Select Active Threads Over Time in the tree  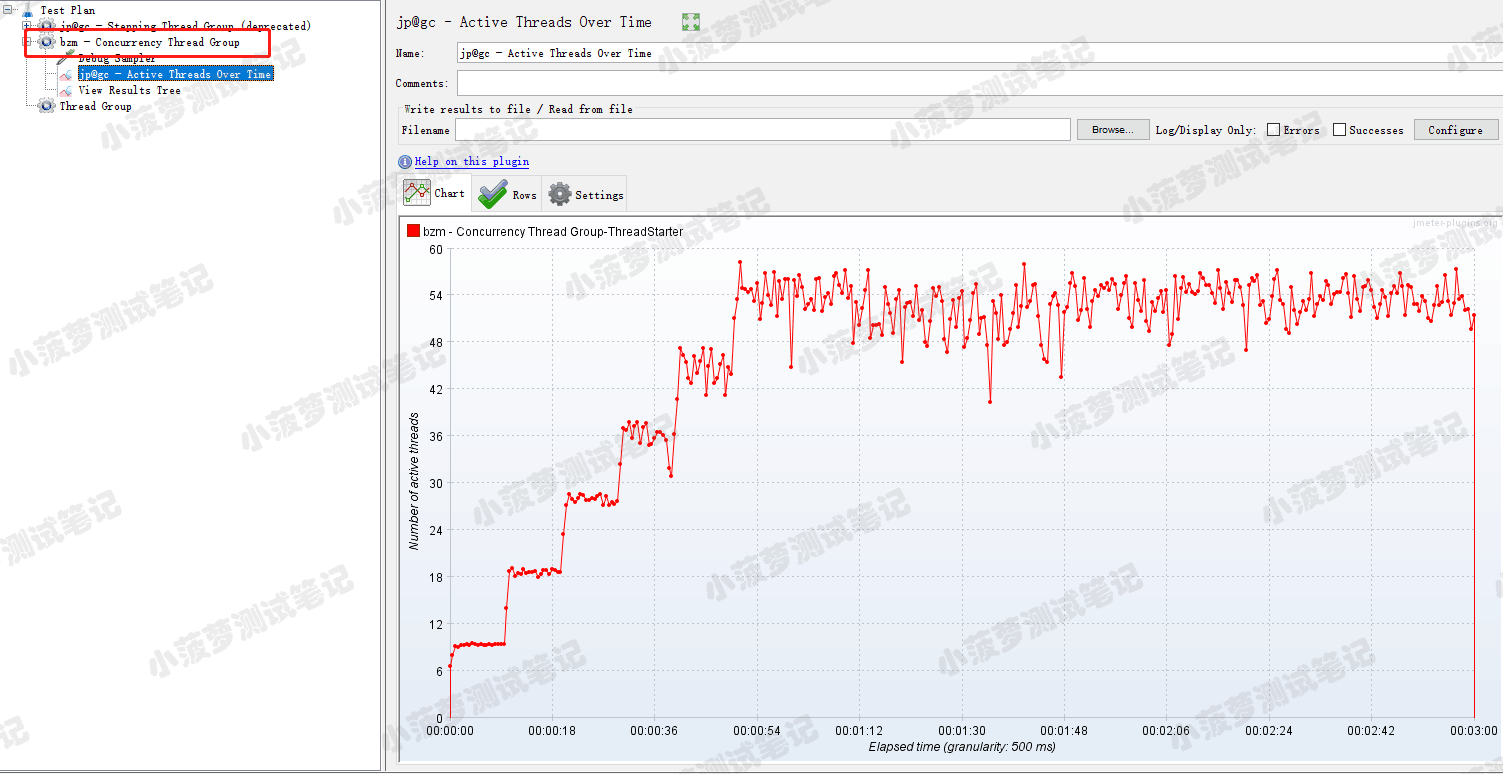[175, 74]
